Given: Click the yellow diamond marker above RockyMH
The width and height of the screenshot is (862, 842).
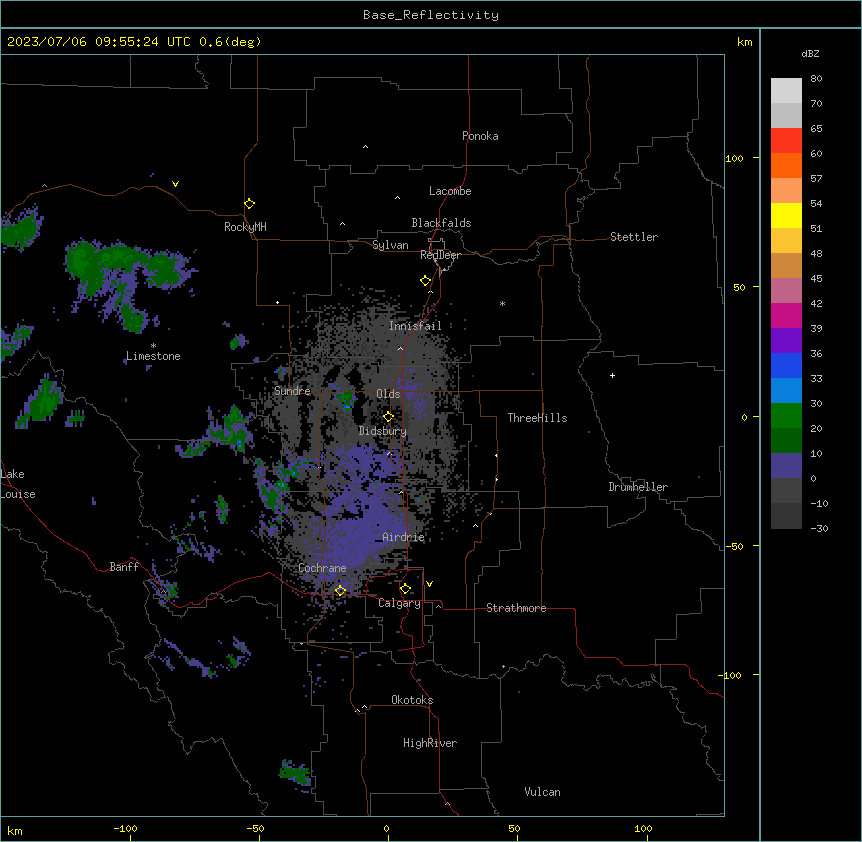Looking at the screenshot, I should point(250,204).
